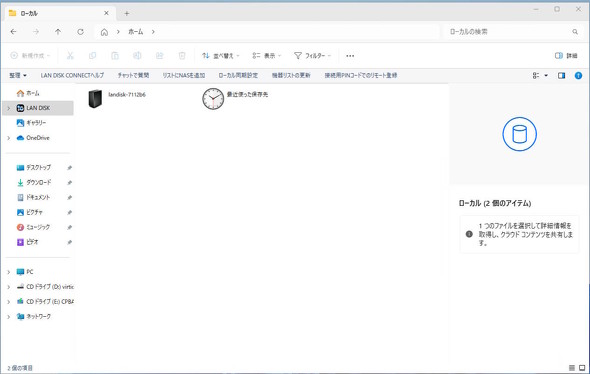
Task: Click the blue help icon
Action: pos(578,76)
